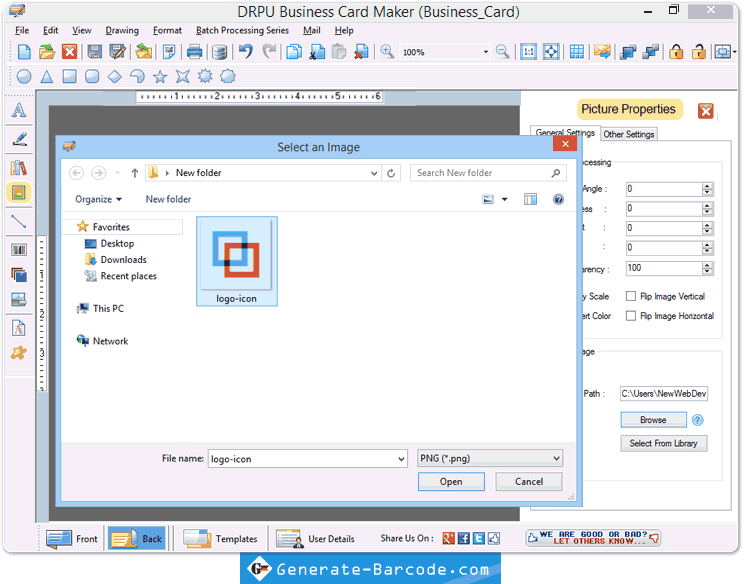Select the pencil drawing tool in sidebar
Screen dimensions: 744x584
19,139
